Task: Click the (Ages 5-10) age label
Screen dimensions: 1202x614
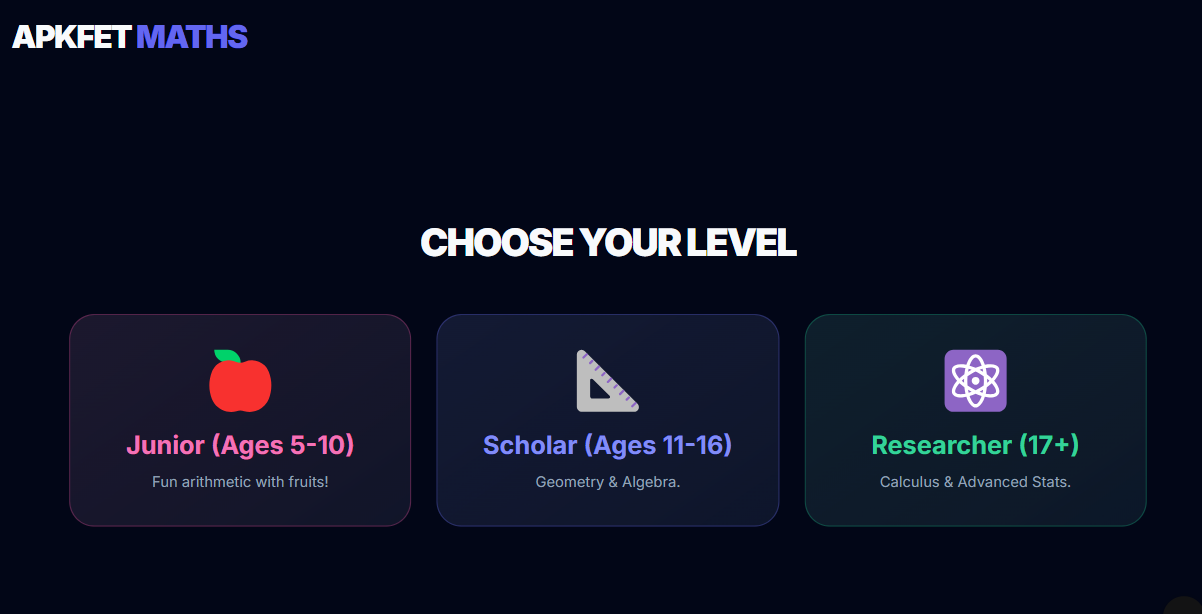Action: tap(283, 445)
